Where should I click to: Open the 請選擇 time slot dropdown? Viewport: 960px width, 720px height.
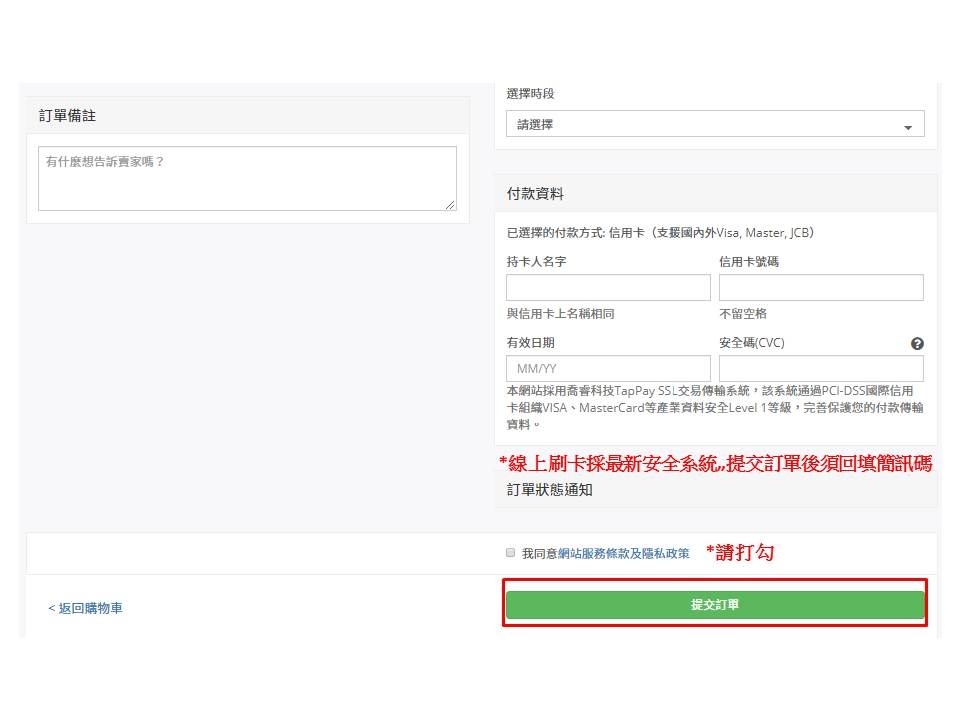[714, 124]
